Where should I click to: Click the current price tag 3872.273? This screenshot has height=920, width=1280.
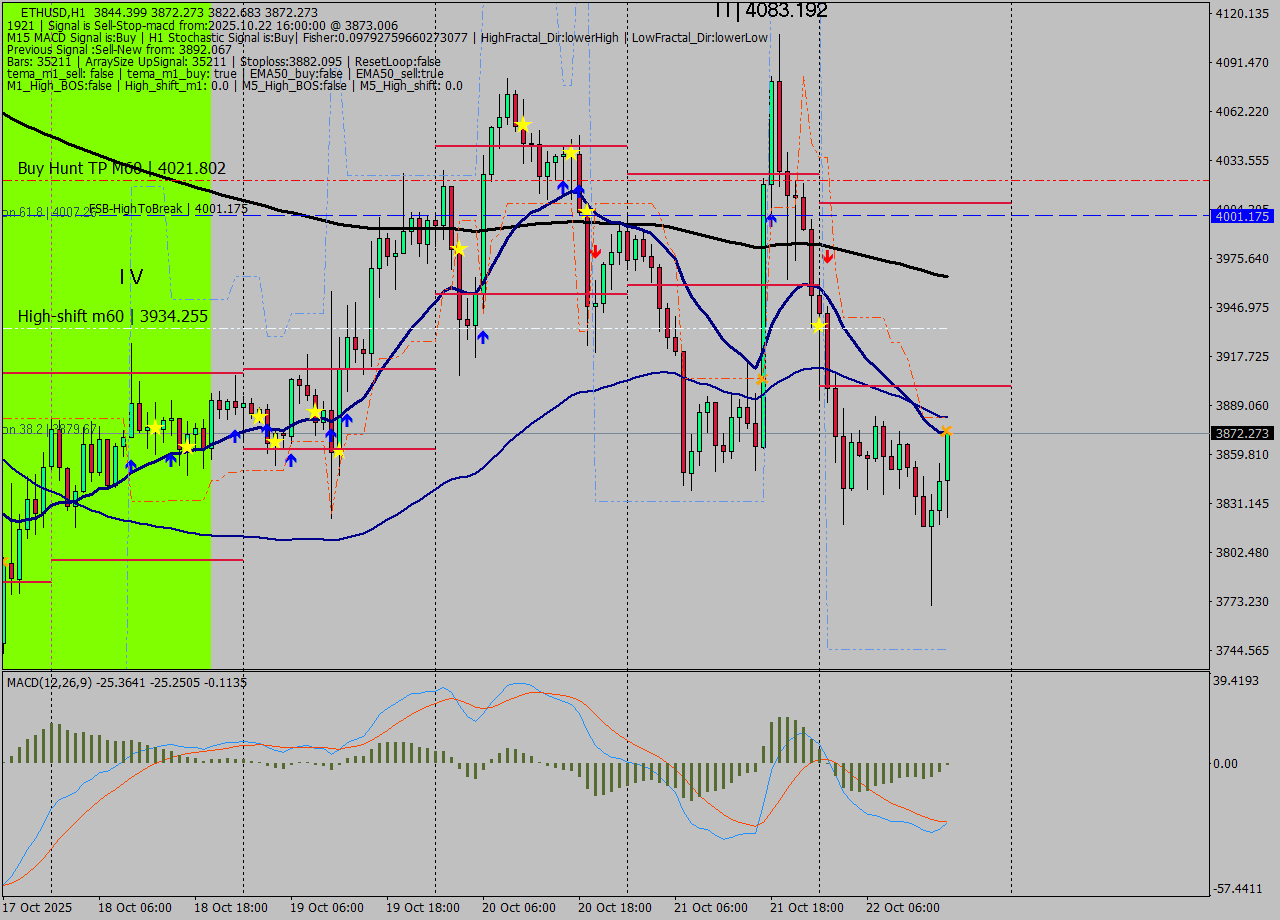pos(1241,433)
